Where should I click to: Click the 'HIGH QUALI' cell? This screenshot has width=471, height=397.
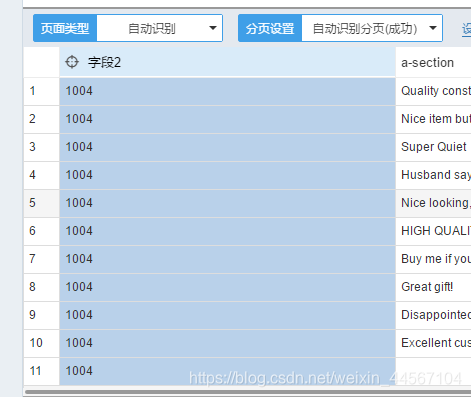click(x=433, y=231)
